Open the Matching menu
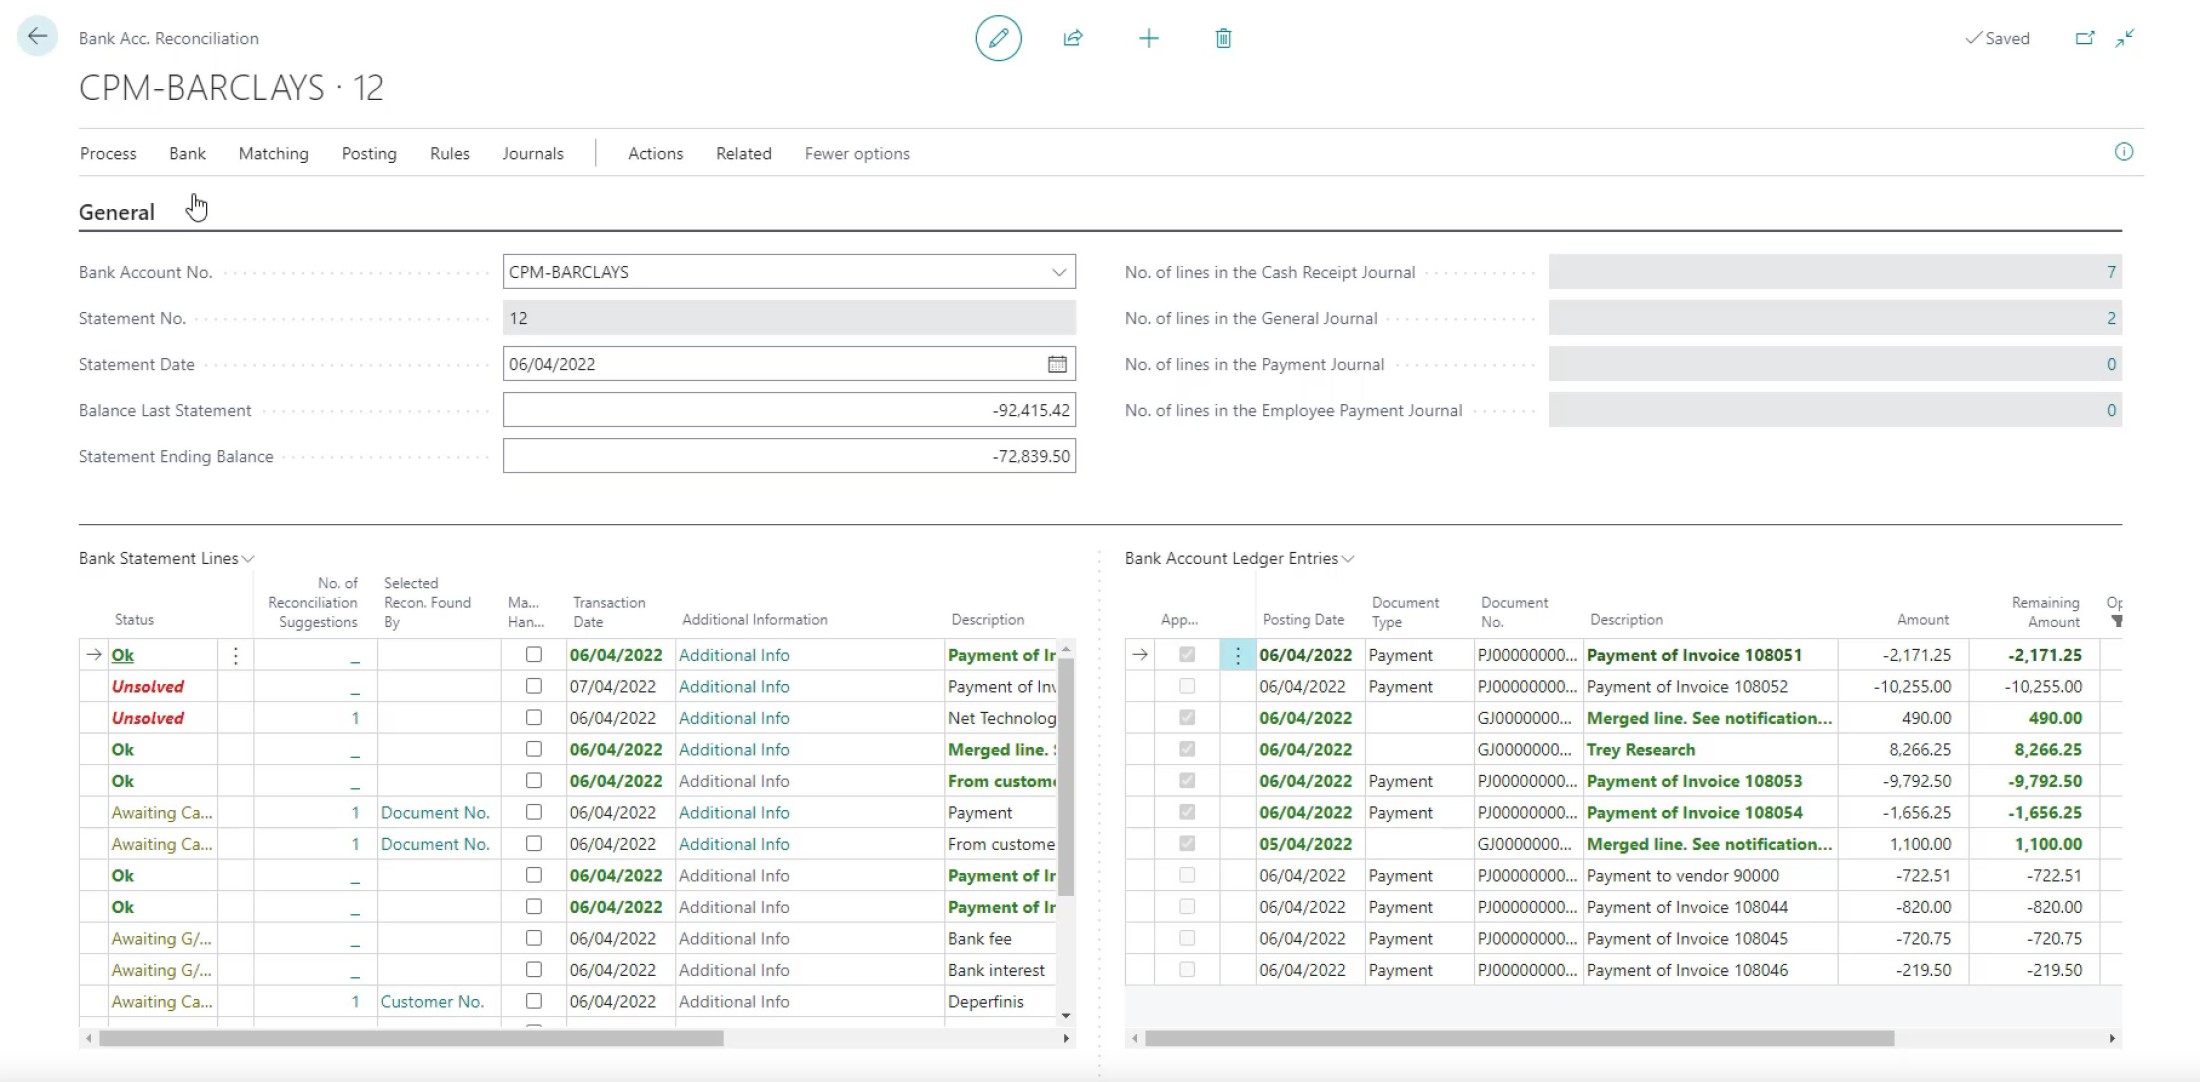Viewport: 2200px width, 1082px height. pyautogui.click(x=273, y=153)
